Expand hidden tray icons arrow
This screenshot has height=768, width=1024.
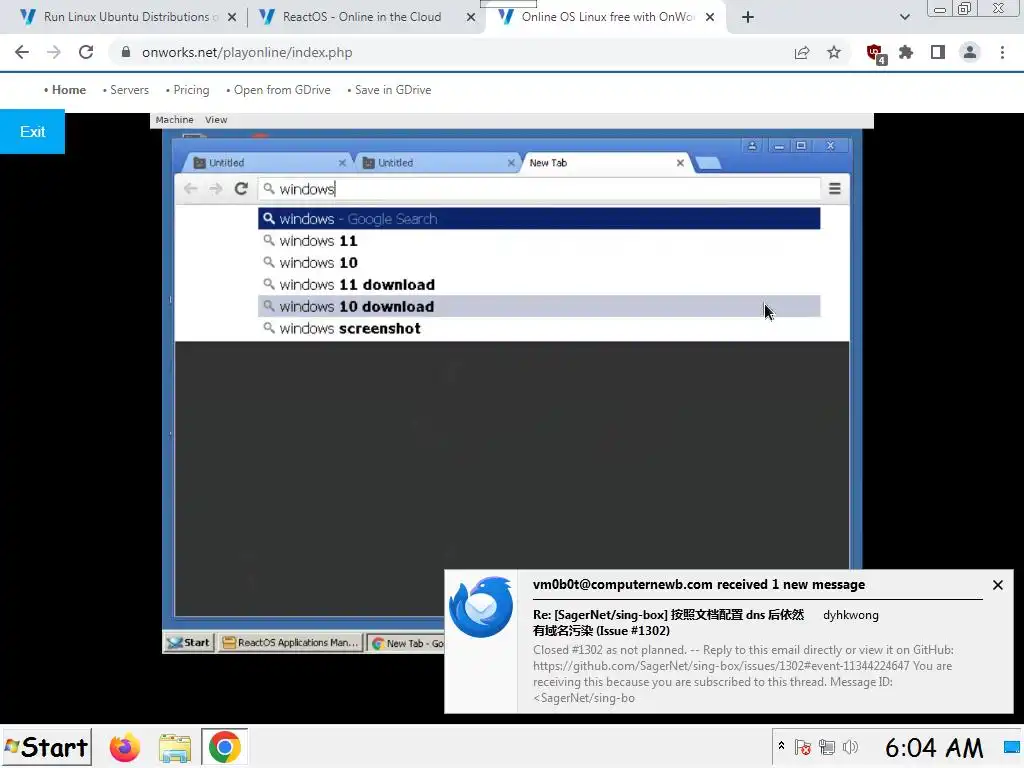[x=781, y=745]
